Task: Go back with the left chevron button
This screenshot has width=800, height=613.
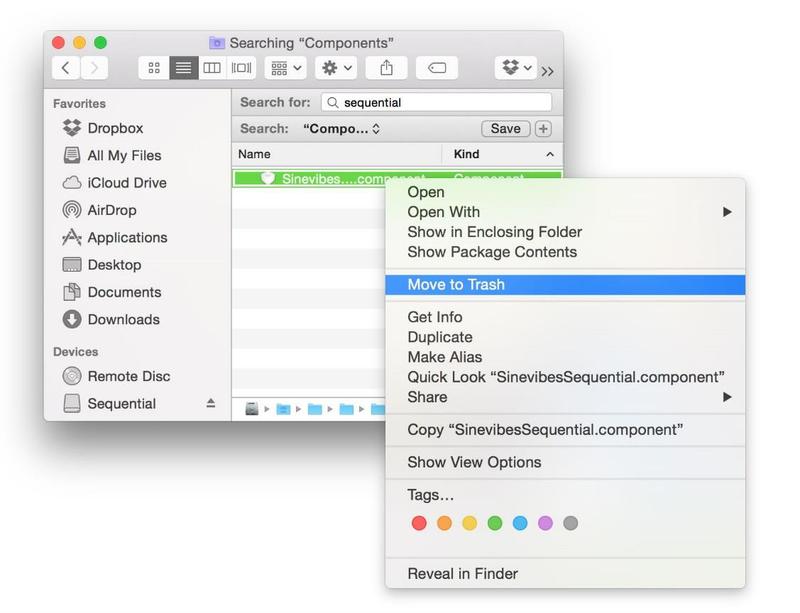Action: [66, 68]
